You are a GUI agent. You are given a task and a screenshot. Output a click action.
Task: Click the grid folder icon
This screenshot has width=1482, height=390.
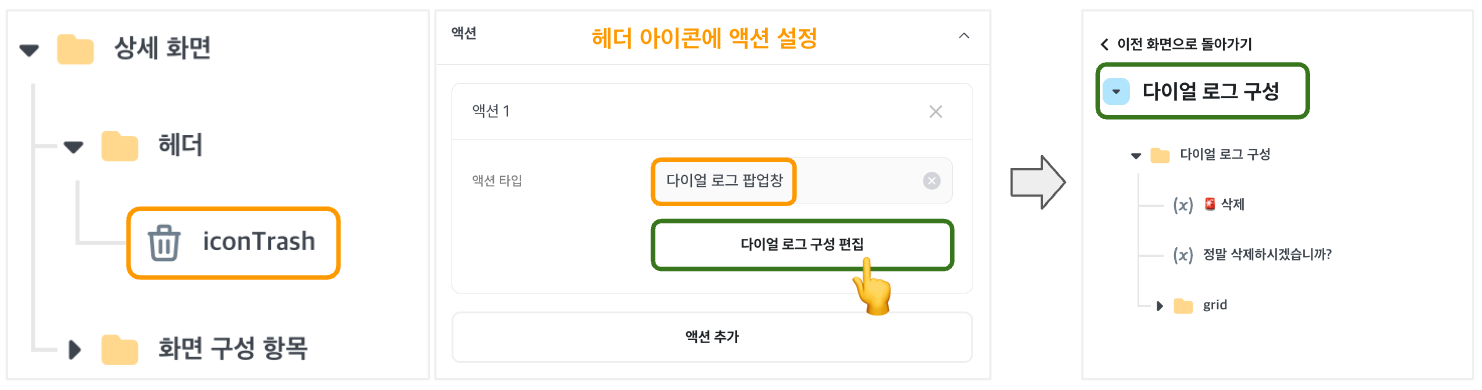1183,306
